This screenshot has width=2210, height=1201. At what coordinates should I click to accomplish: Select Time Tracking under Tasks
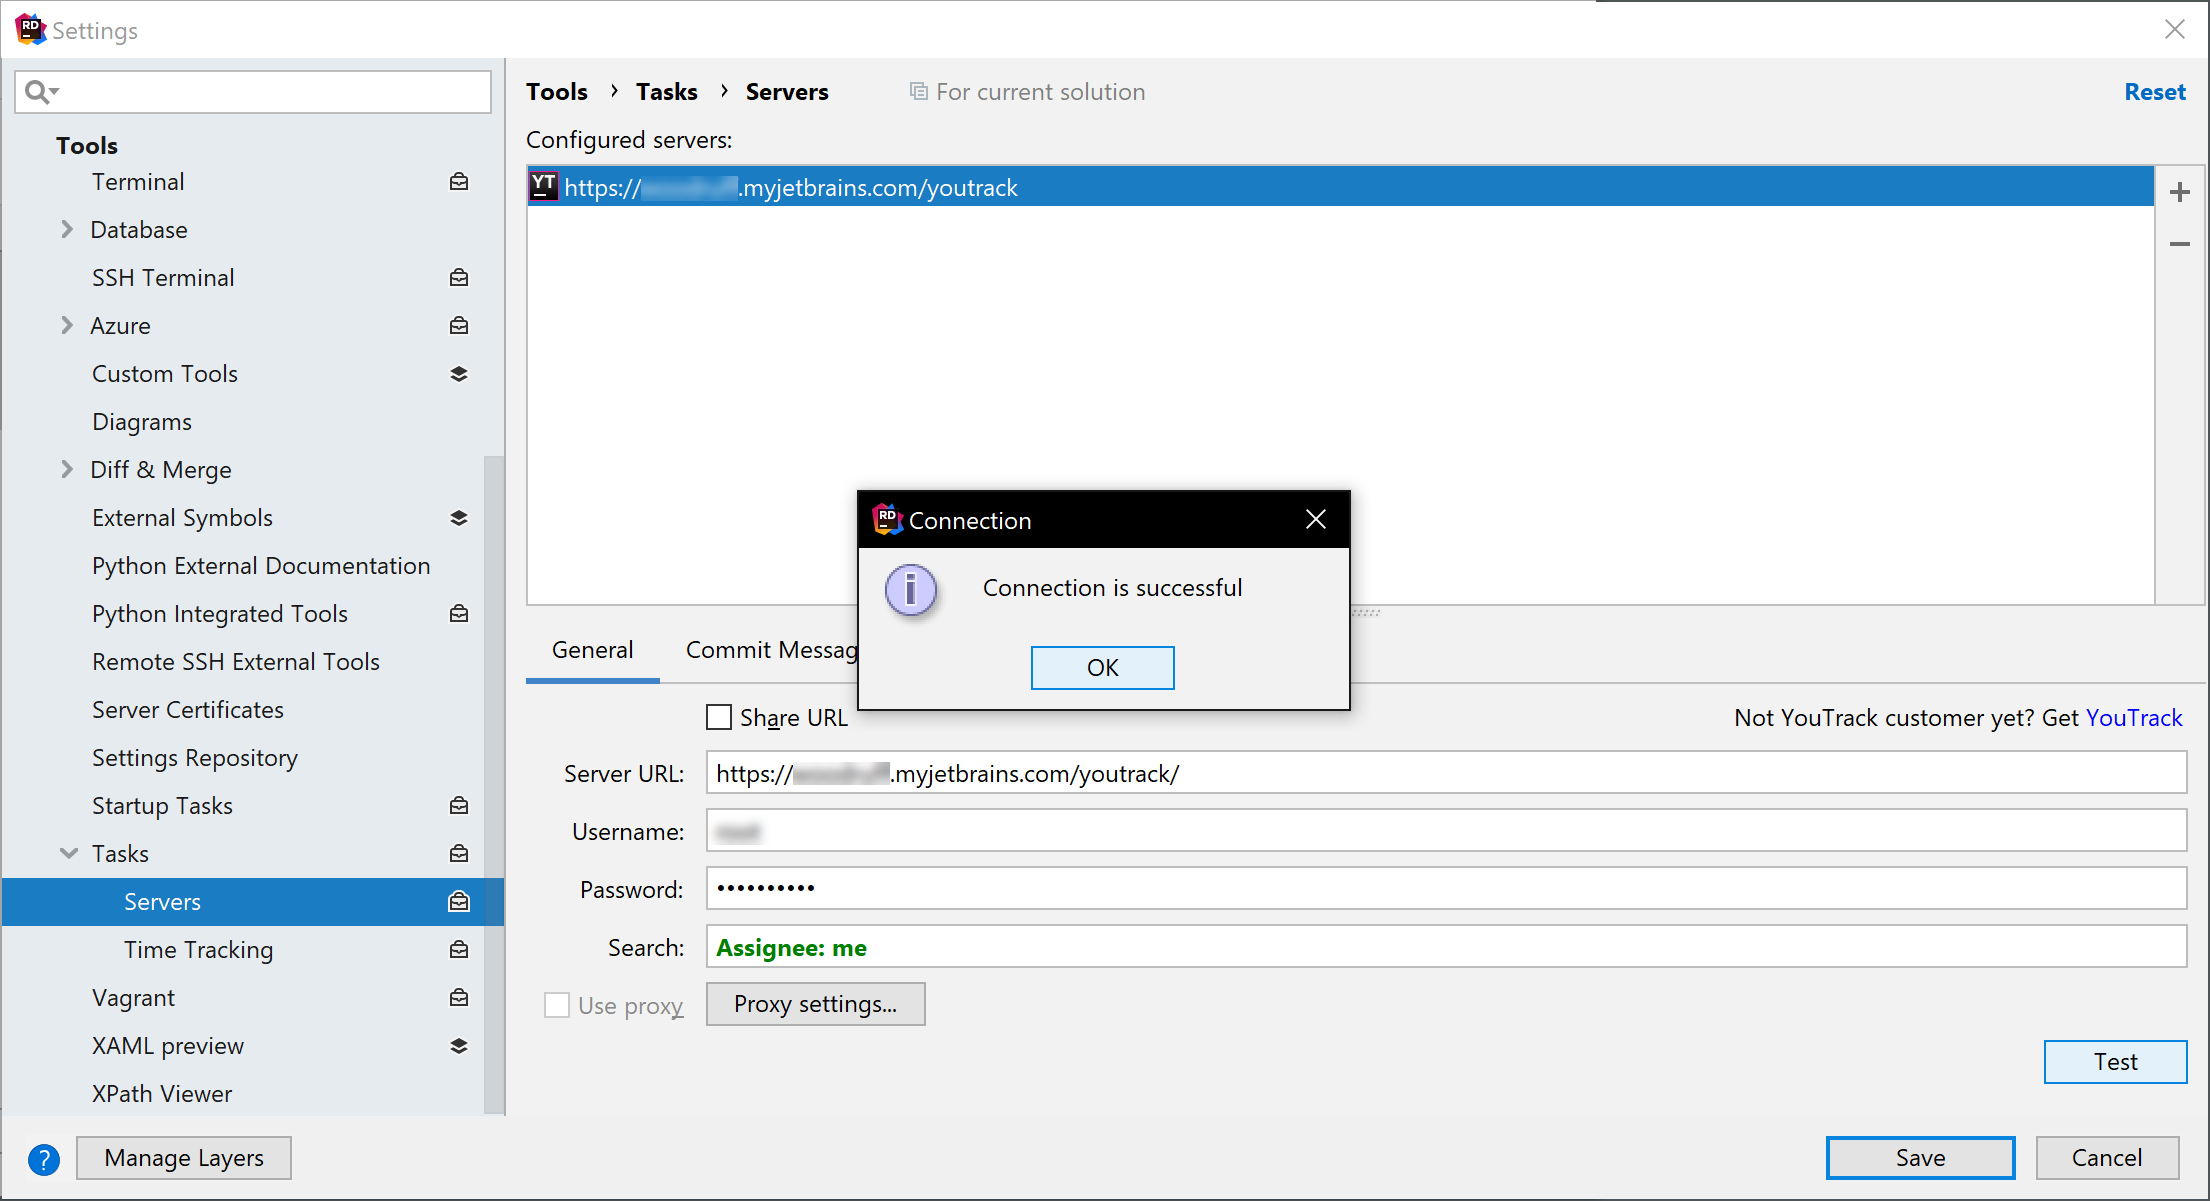(198, 950)
